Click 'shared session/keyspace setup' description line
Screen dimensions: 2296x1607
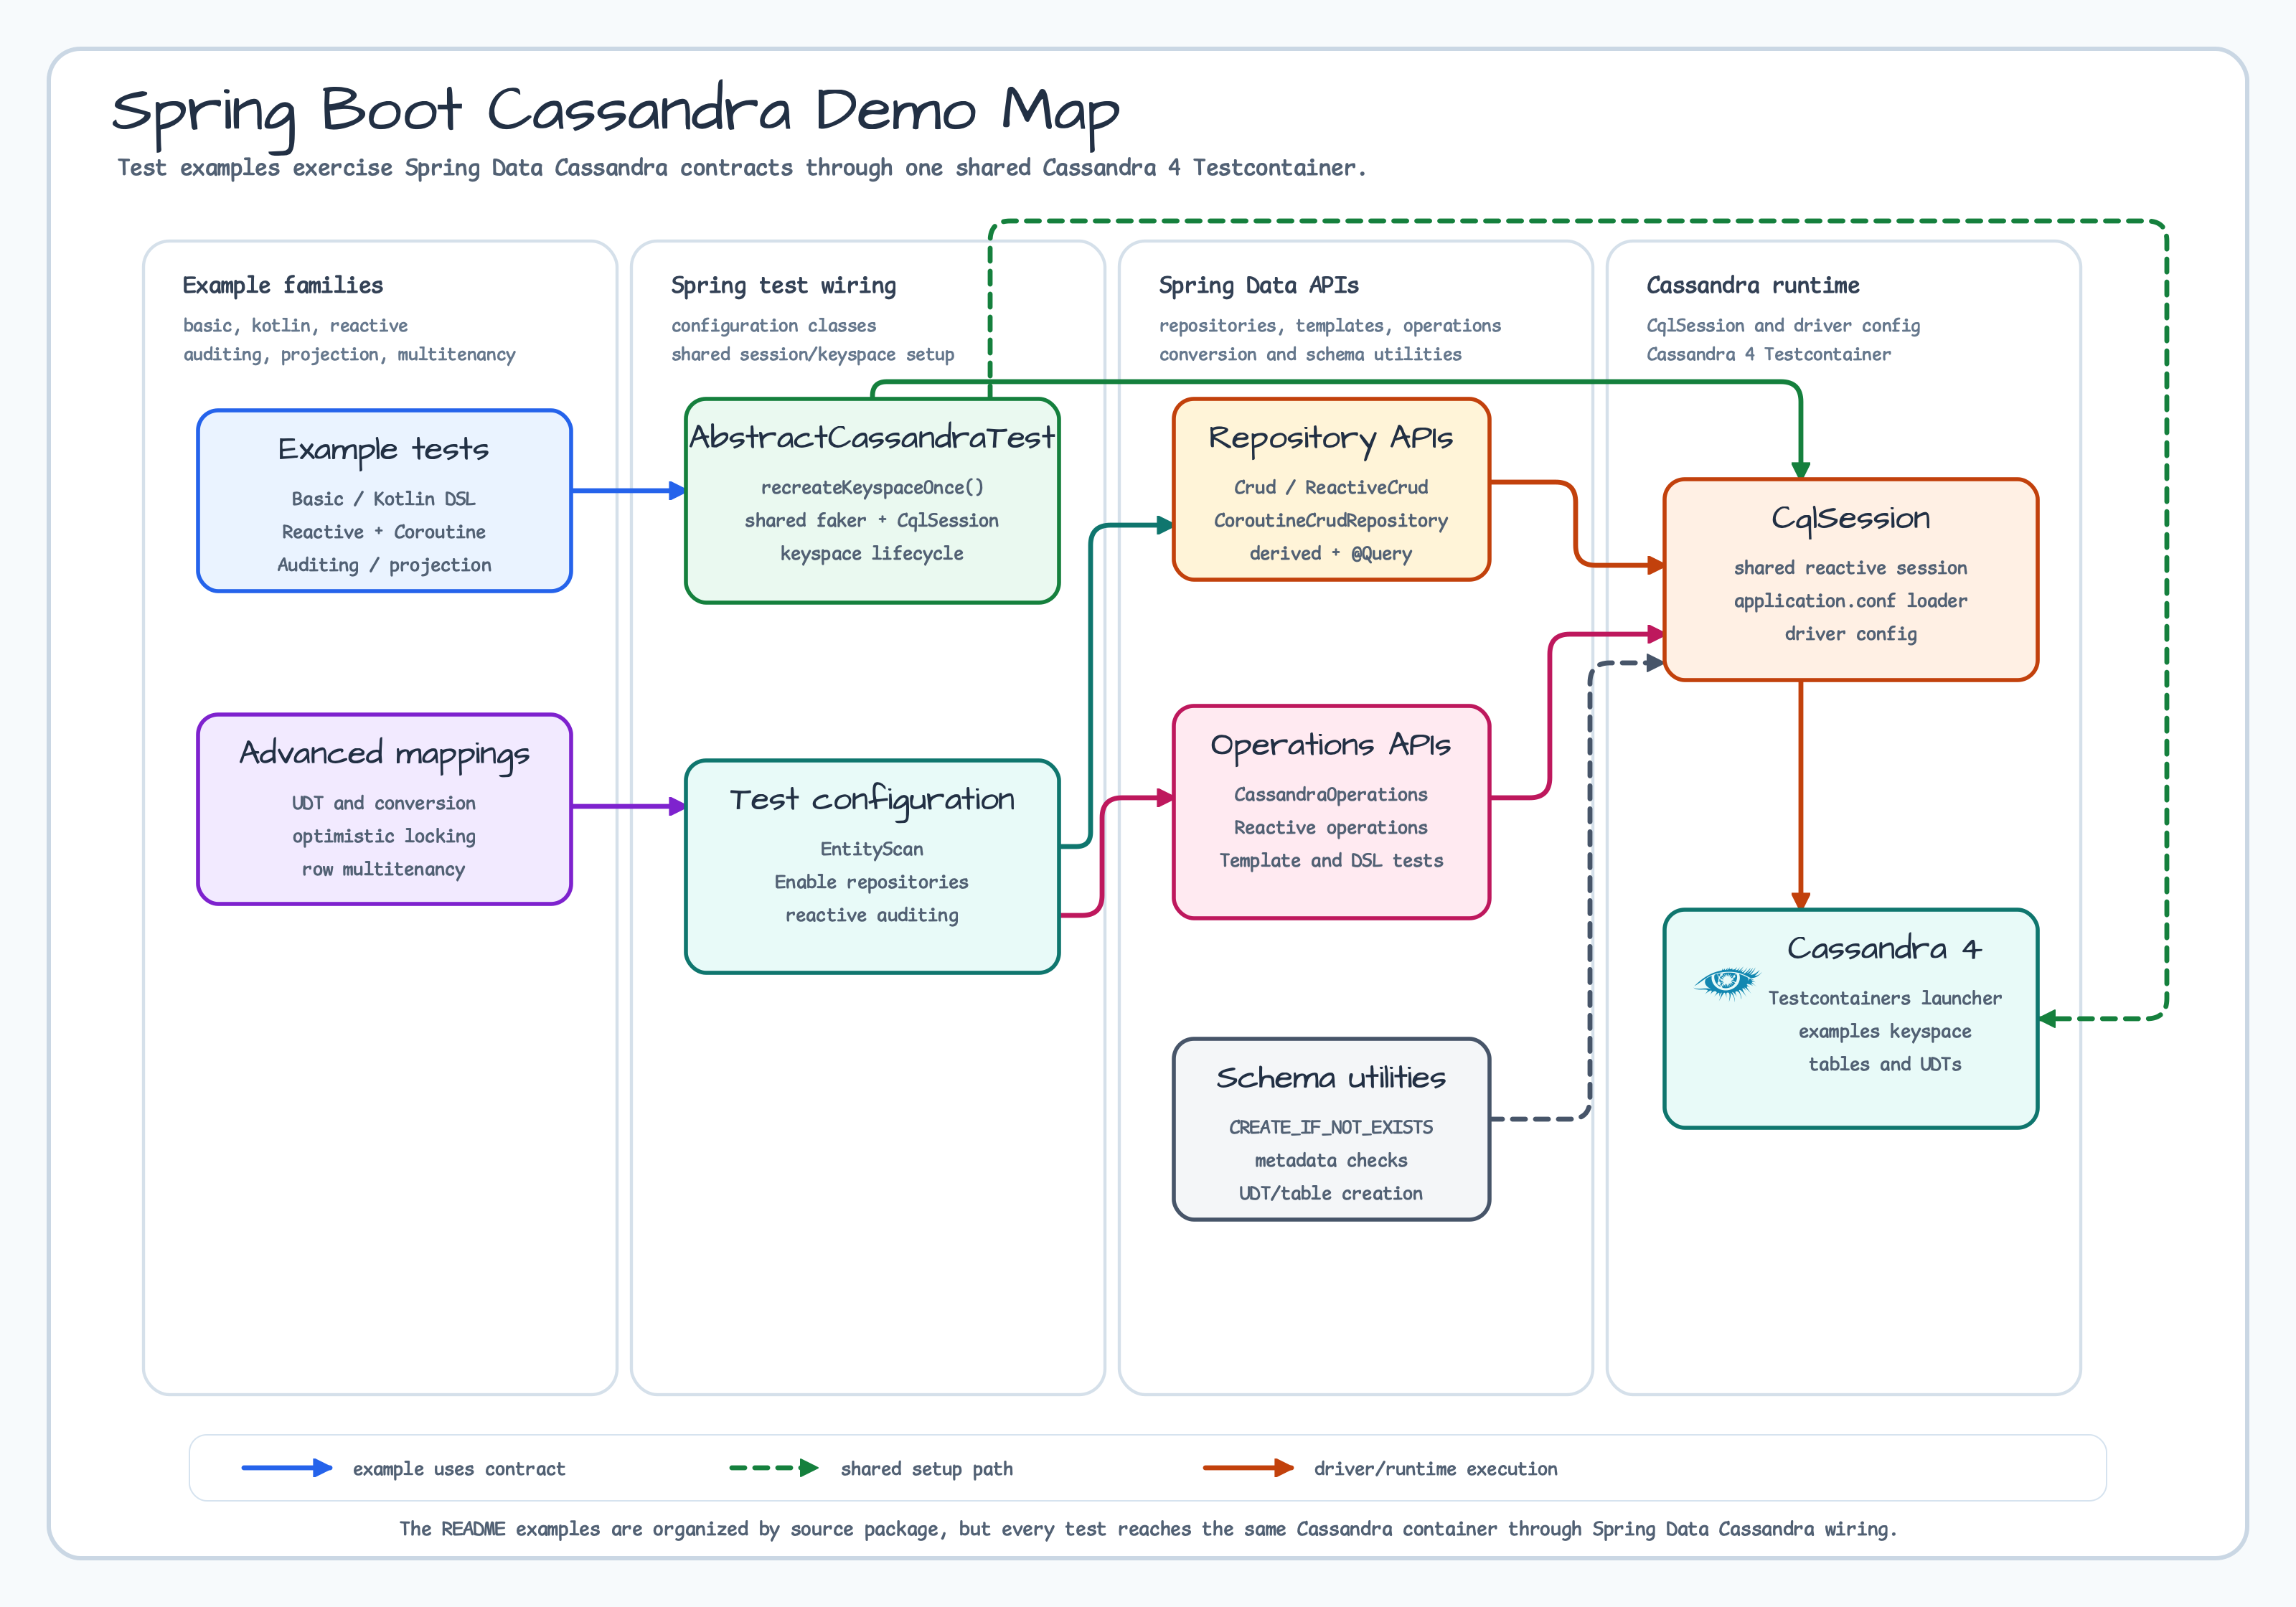[812, 354]
